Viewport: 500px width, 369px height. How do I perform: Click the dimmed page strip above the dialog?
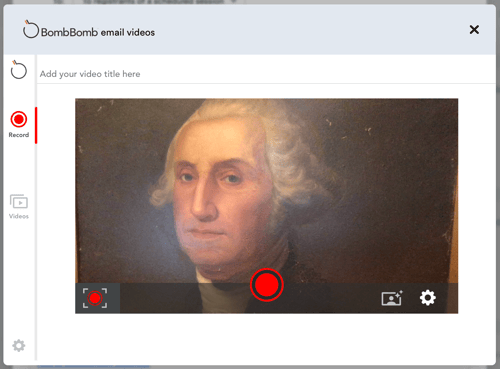[x=250, y=2]
